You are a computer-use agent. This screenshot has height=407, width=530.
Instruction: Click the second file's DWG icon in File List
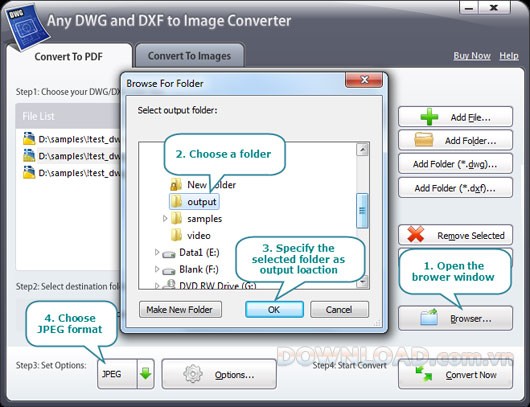pyautogui.click(x=29, y=156)
